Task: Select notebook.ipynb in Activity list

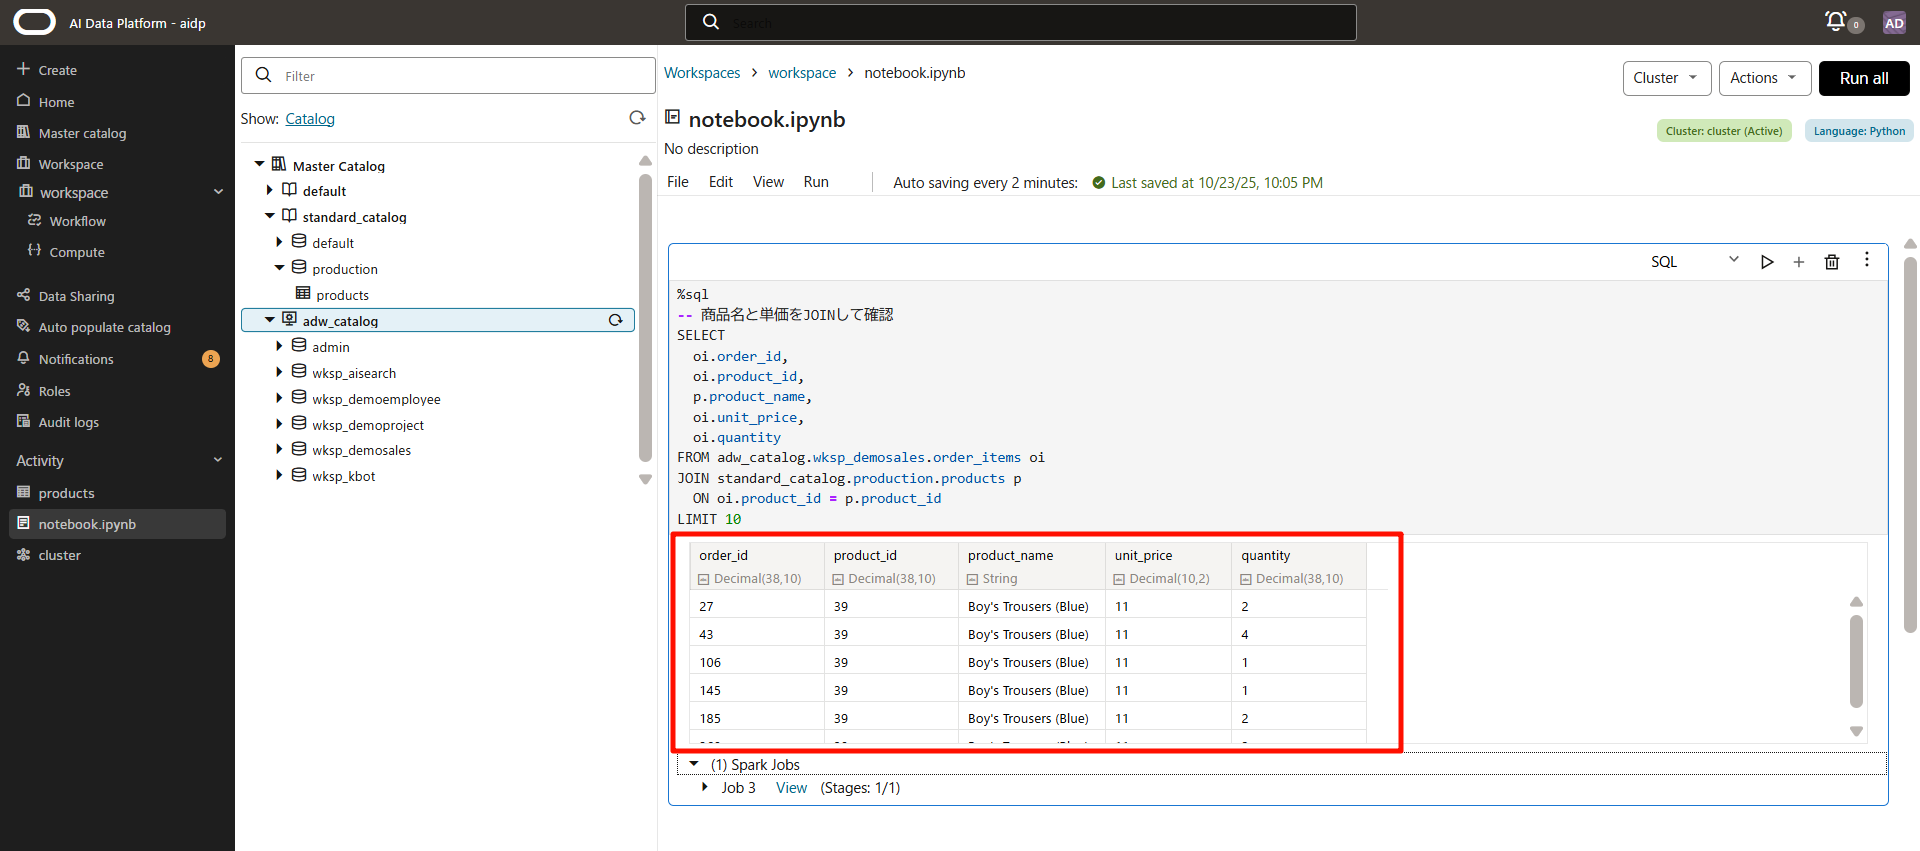Action: pyautogui.click(x=117, y=524)
